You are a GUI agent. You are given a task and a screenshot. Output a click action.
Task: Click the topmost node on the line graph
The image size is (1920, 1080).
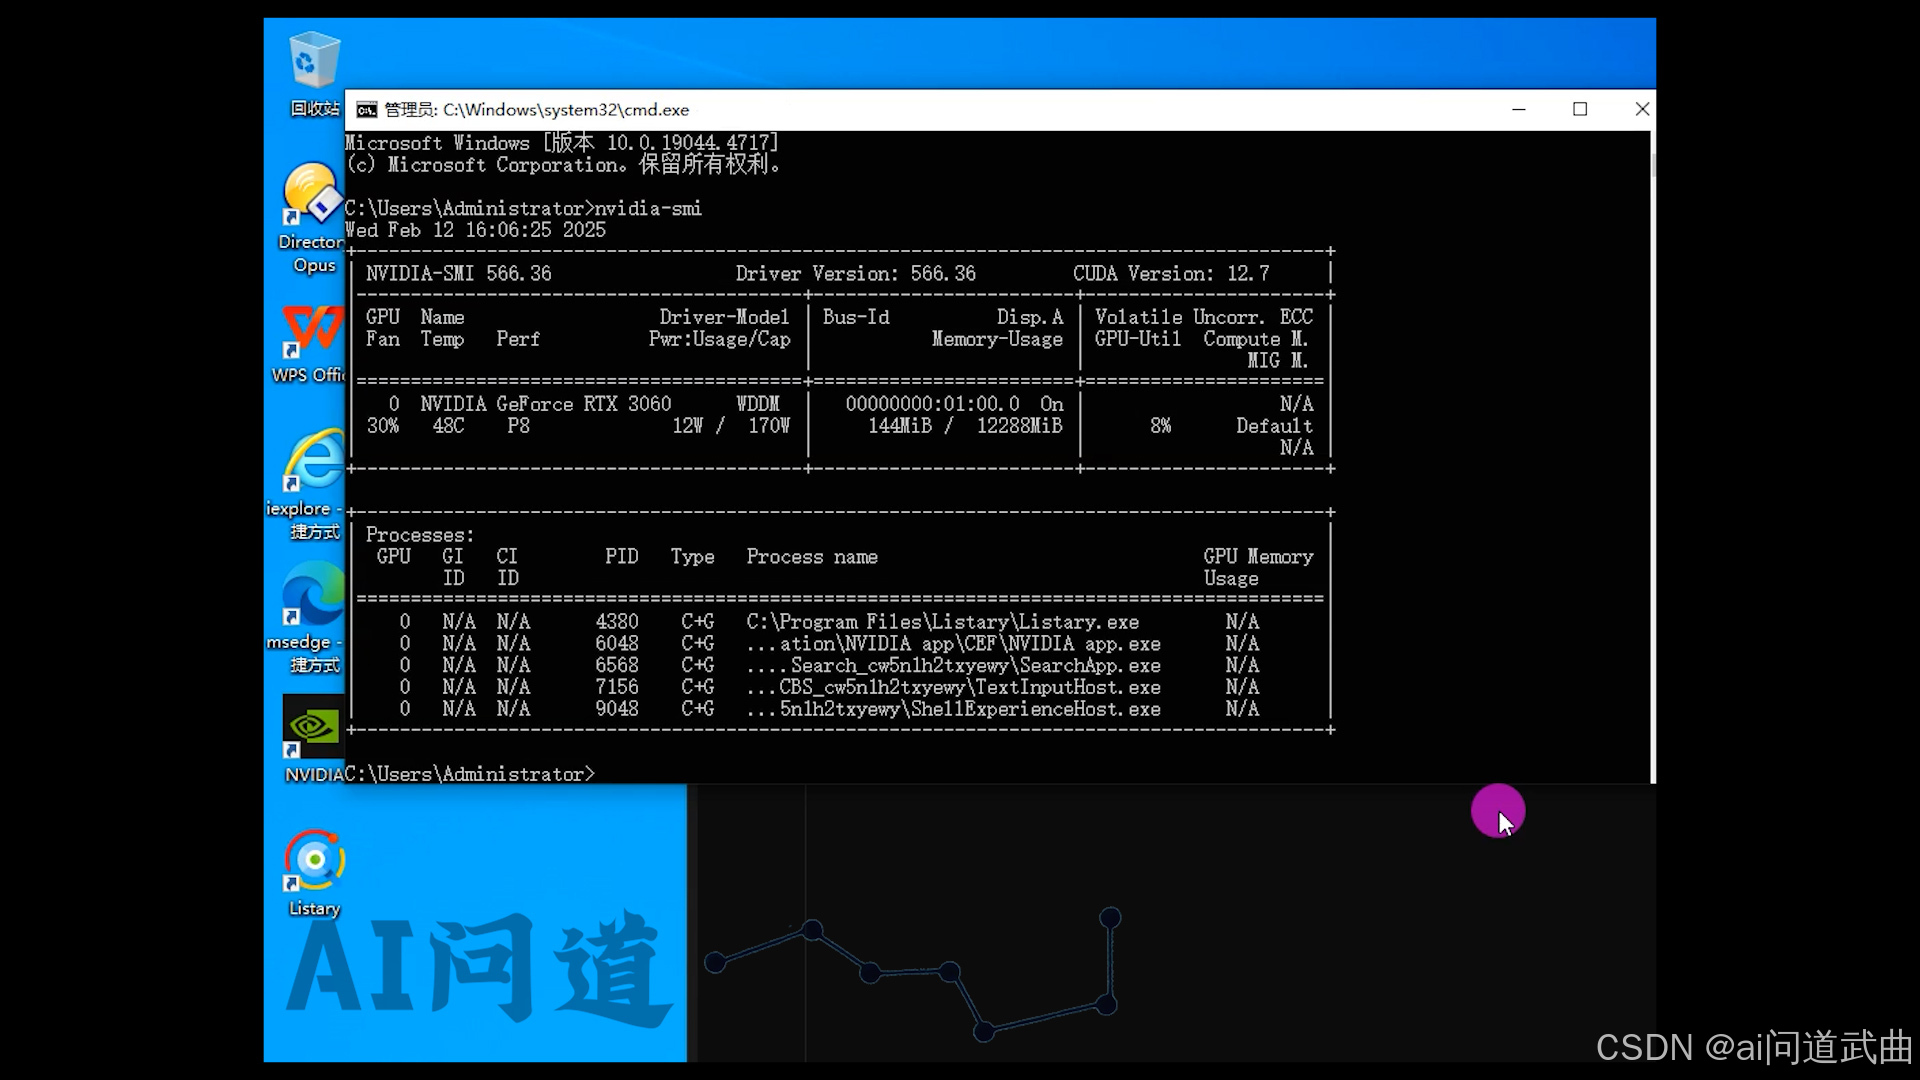[x=1110, y=917]
